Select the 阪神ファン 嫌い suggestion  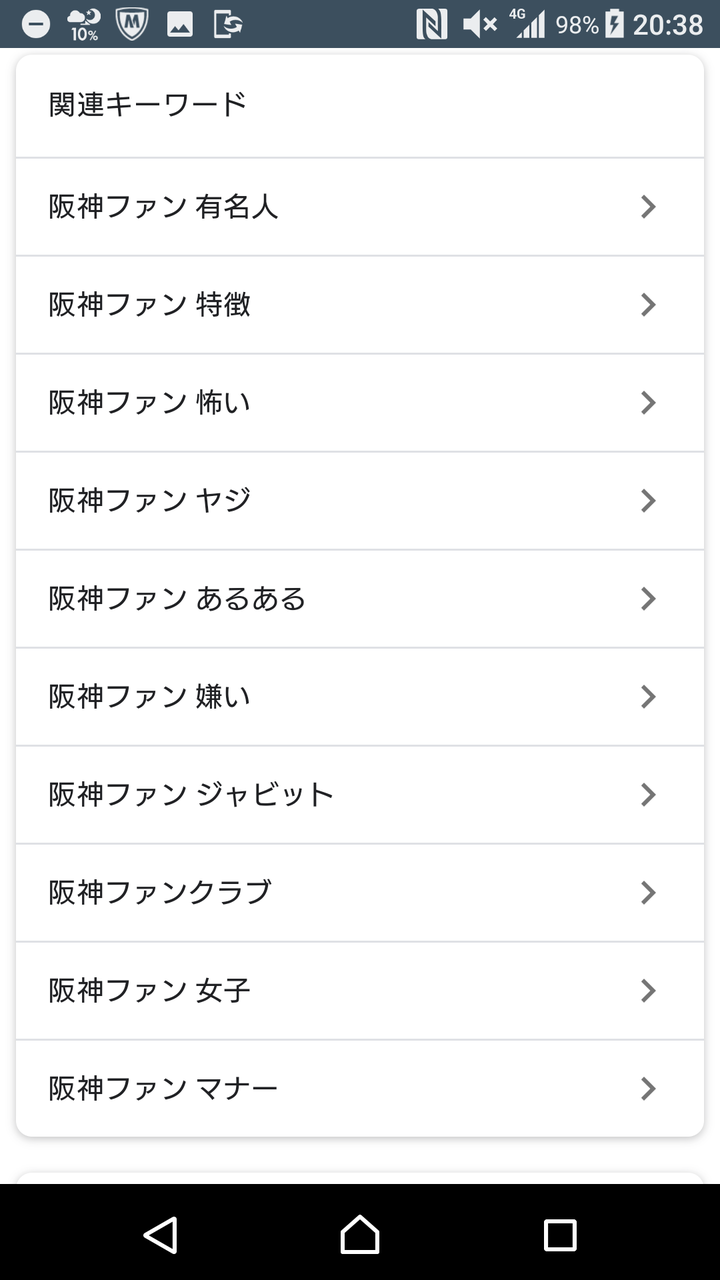tap(150, 697)
